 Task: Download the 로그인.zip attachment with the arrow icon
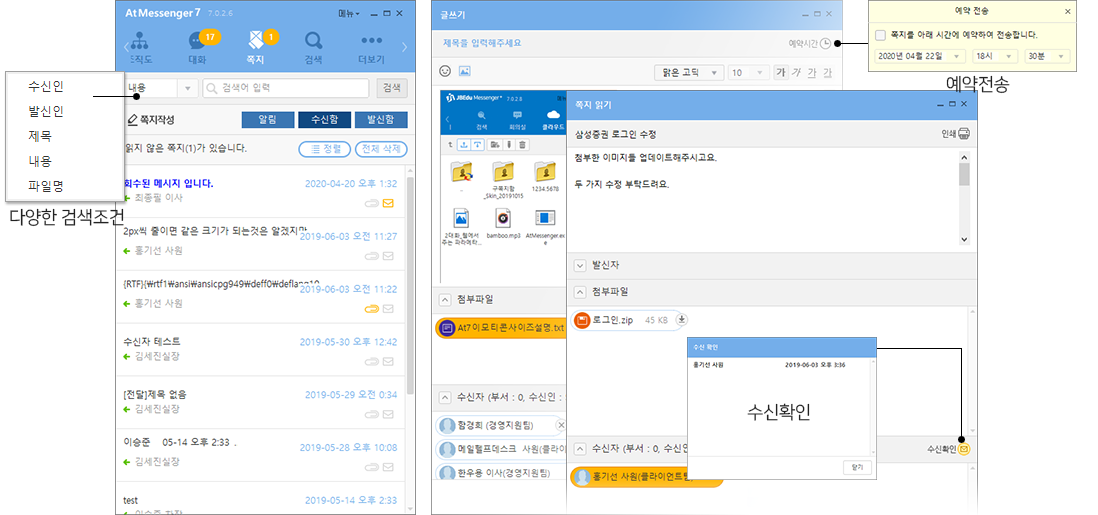[x=683, y=320]
